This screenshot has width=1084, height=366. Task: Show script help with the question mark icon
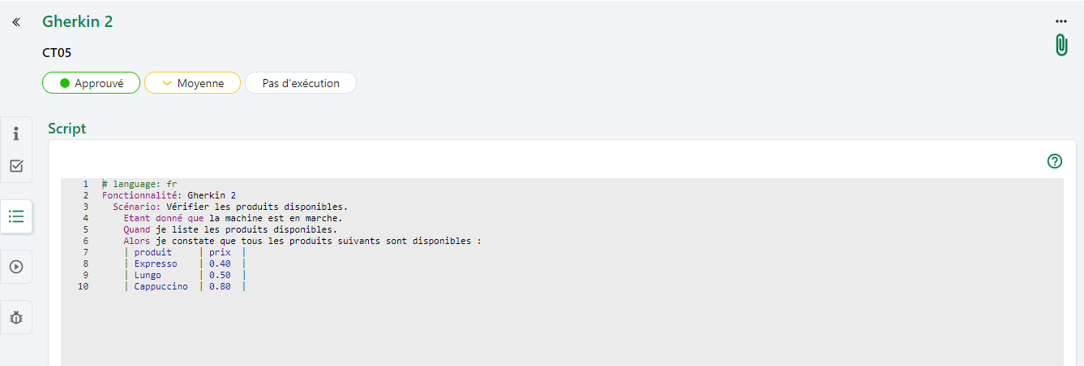click(1054, 161)
